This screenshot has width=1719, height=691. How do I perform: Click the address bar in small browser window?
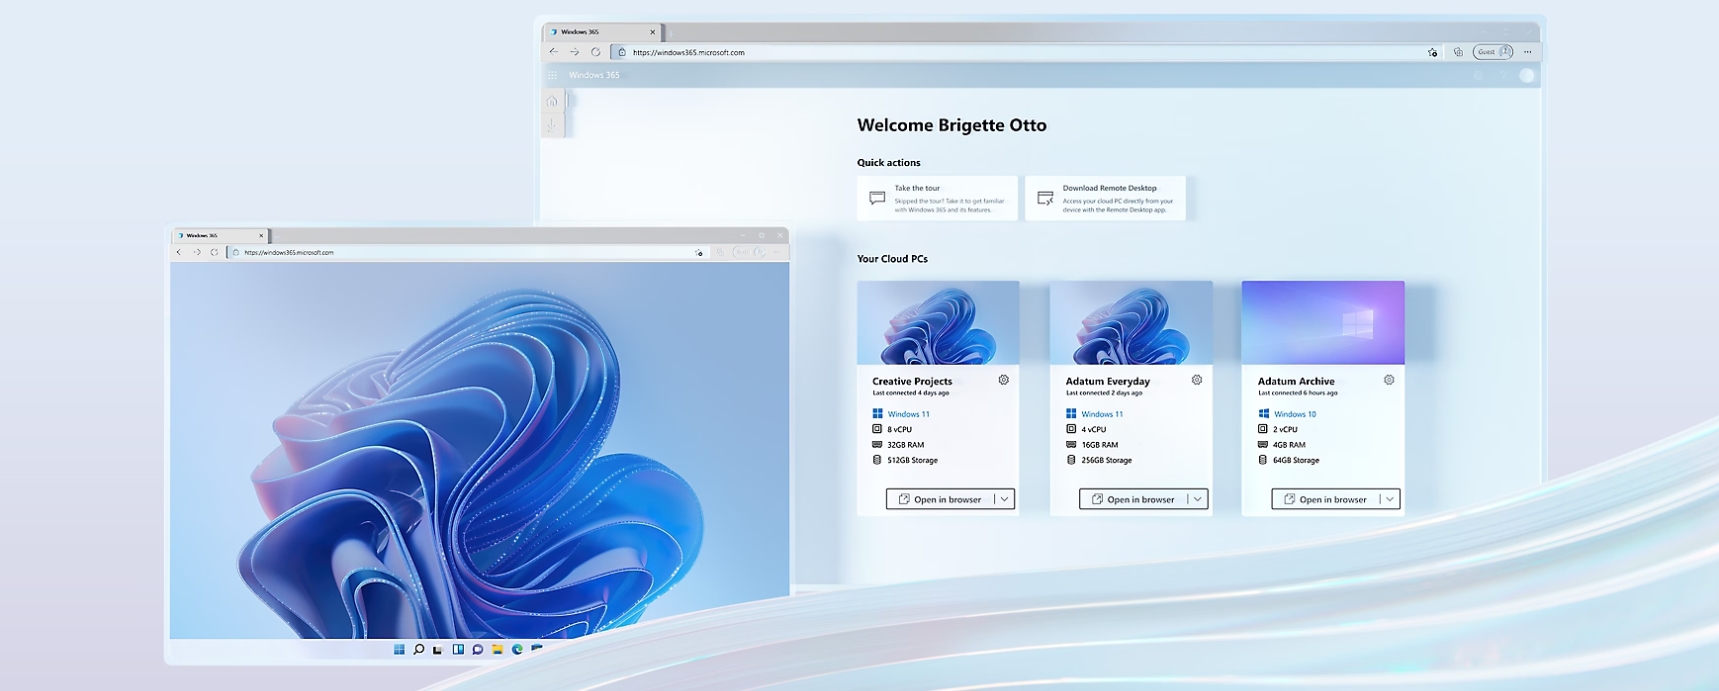pos(466,252)
